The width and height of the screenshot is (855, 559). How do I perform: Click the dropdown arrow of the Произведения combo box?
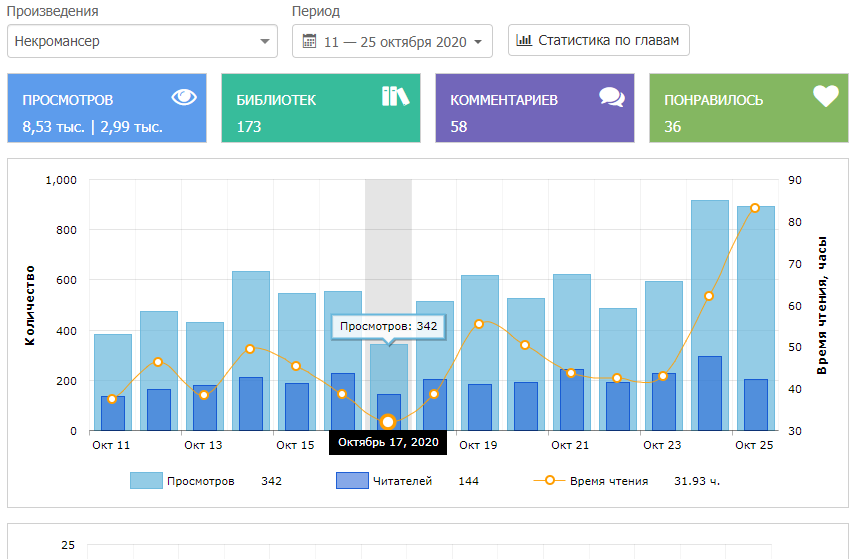[x=264, y=42]
